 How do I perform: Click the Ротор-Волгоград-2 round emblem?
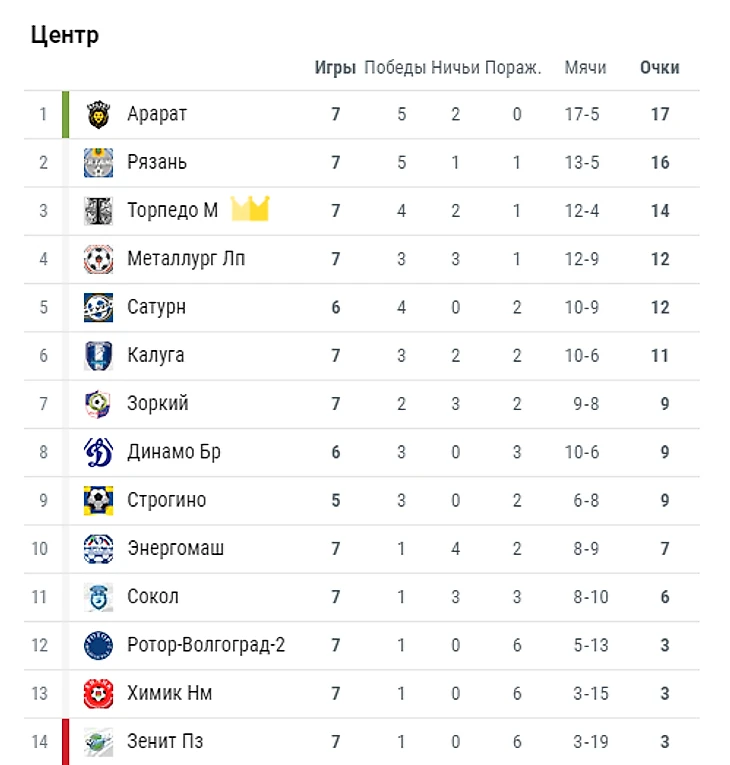point(98,645)
